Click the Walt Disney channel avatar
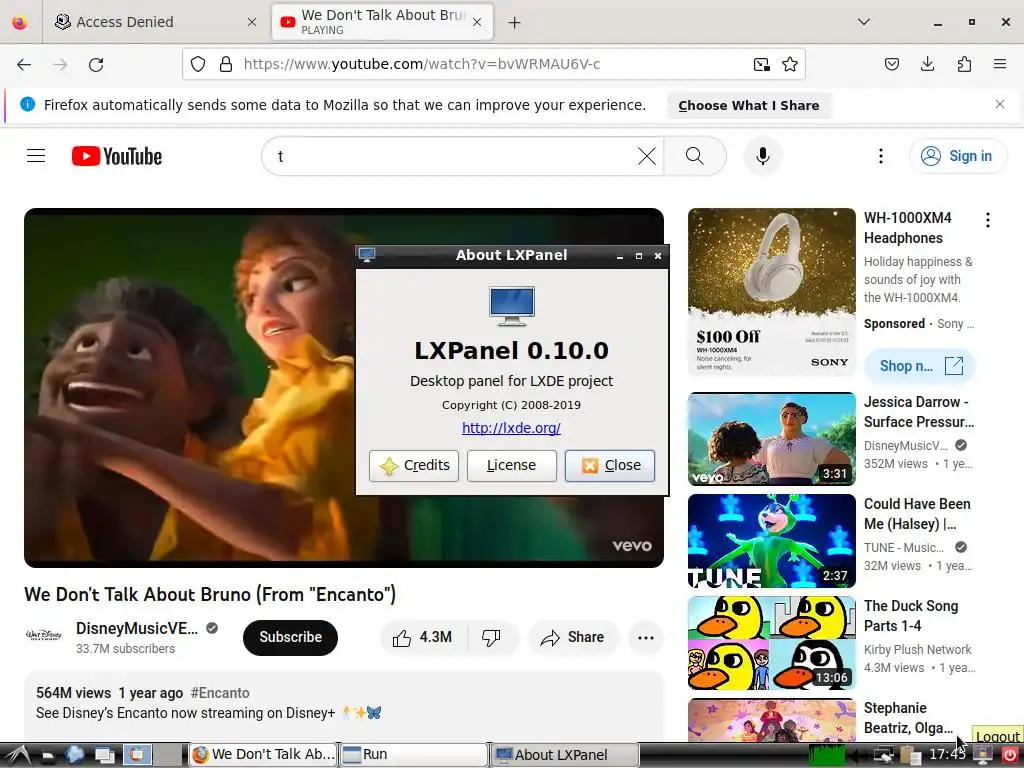This screenshot has height=768, width=1024. click(x=44, y=635)
